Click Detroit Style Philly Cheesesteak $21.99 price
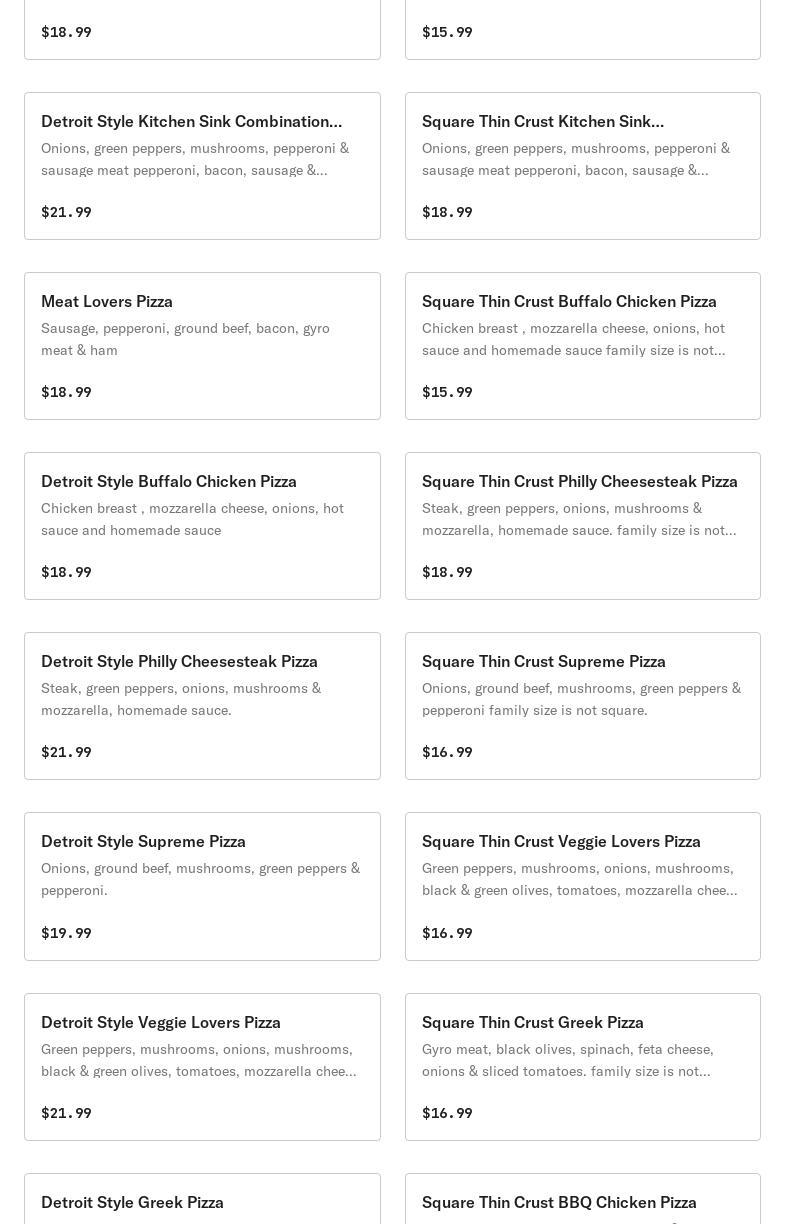Viewport: 785px width, 1224px height. pyautogui.click(x=66, y=752)
